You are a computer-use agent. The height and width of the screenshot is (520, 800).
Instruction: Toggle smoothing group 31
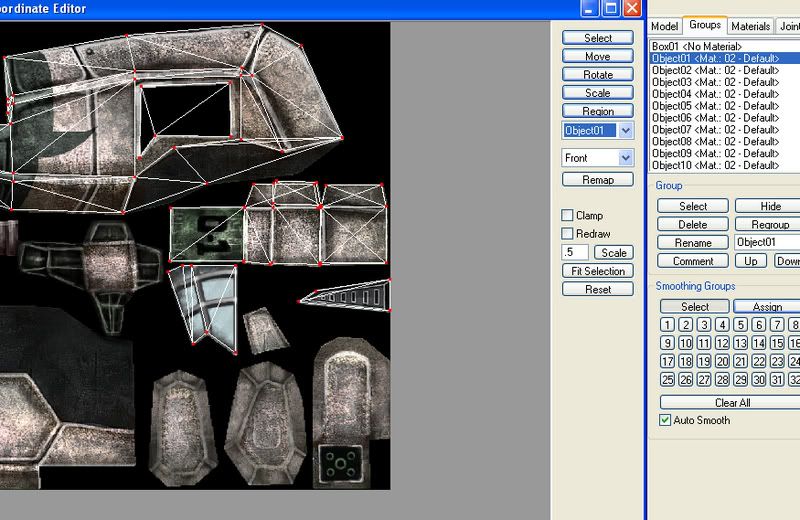point(777,380)
